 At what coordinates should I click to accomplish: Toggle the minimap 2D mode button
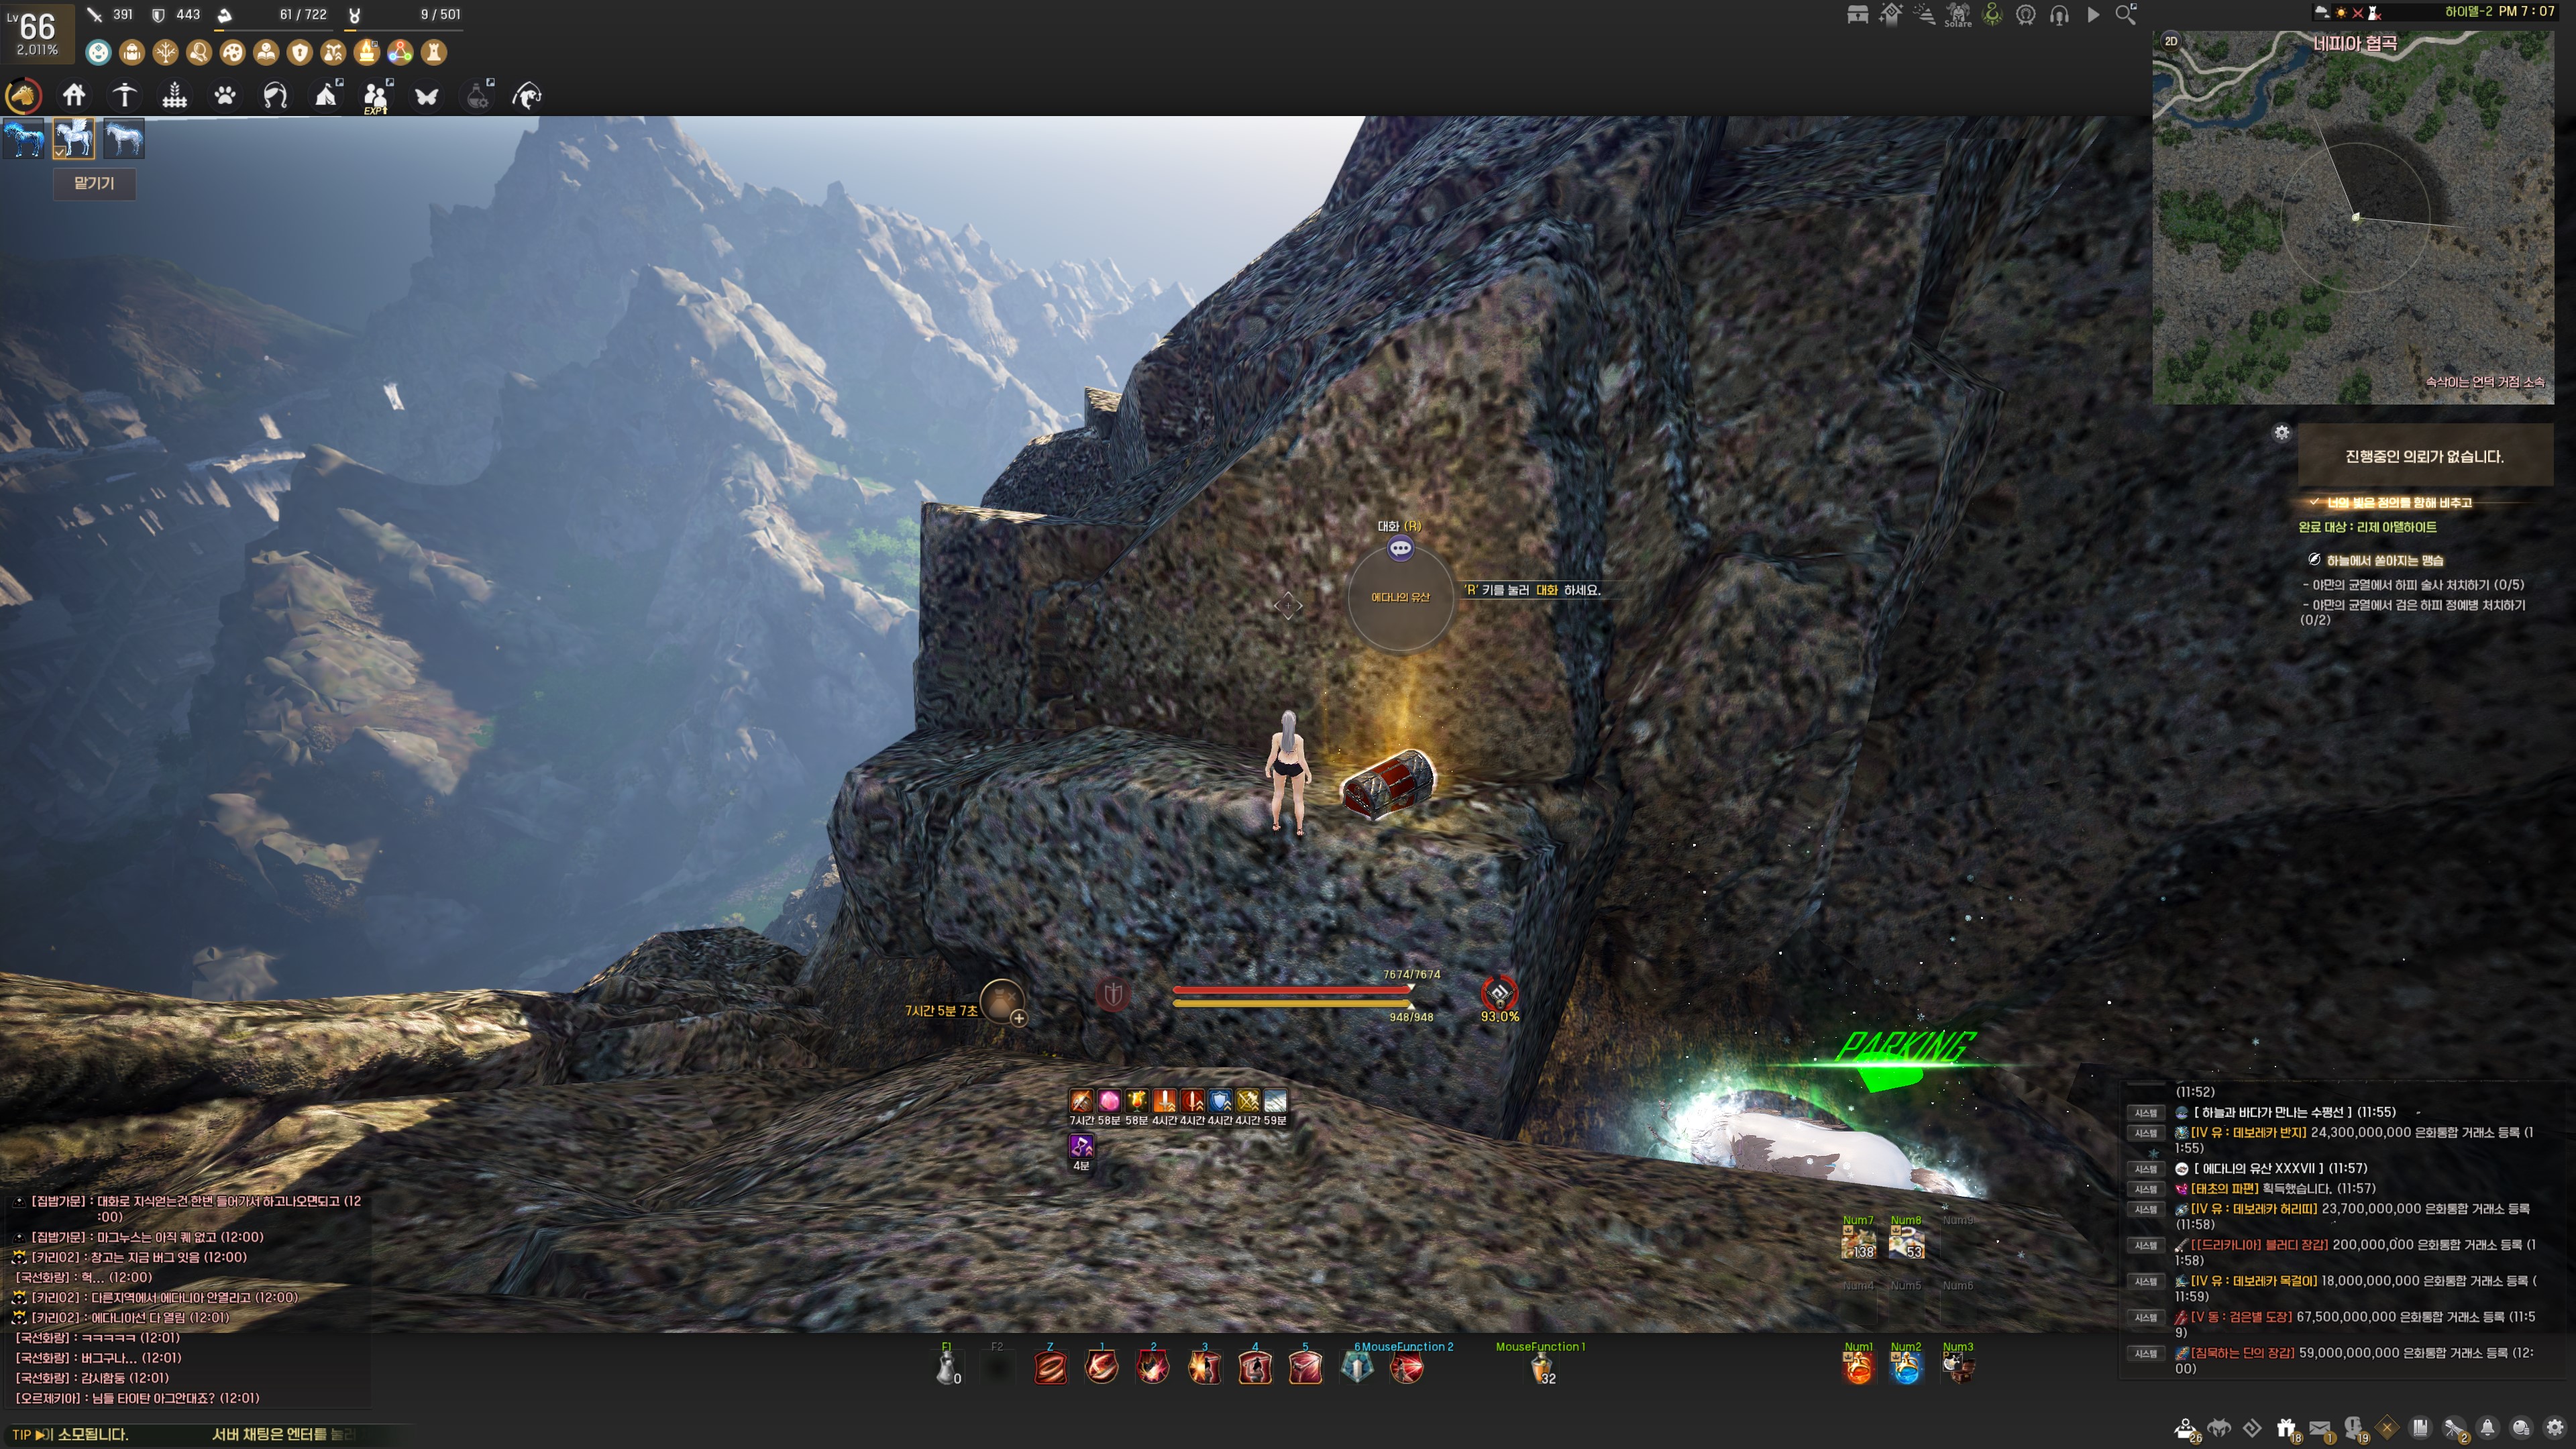pyautogui.click(x=2171, y=41)
